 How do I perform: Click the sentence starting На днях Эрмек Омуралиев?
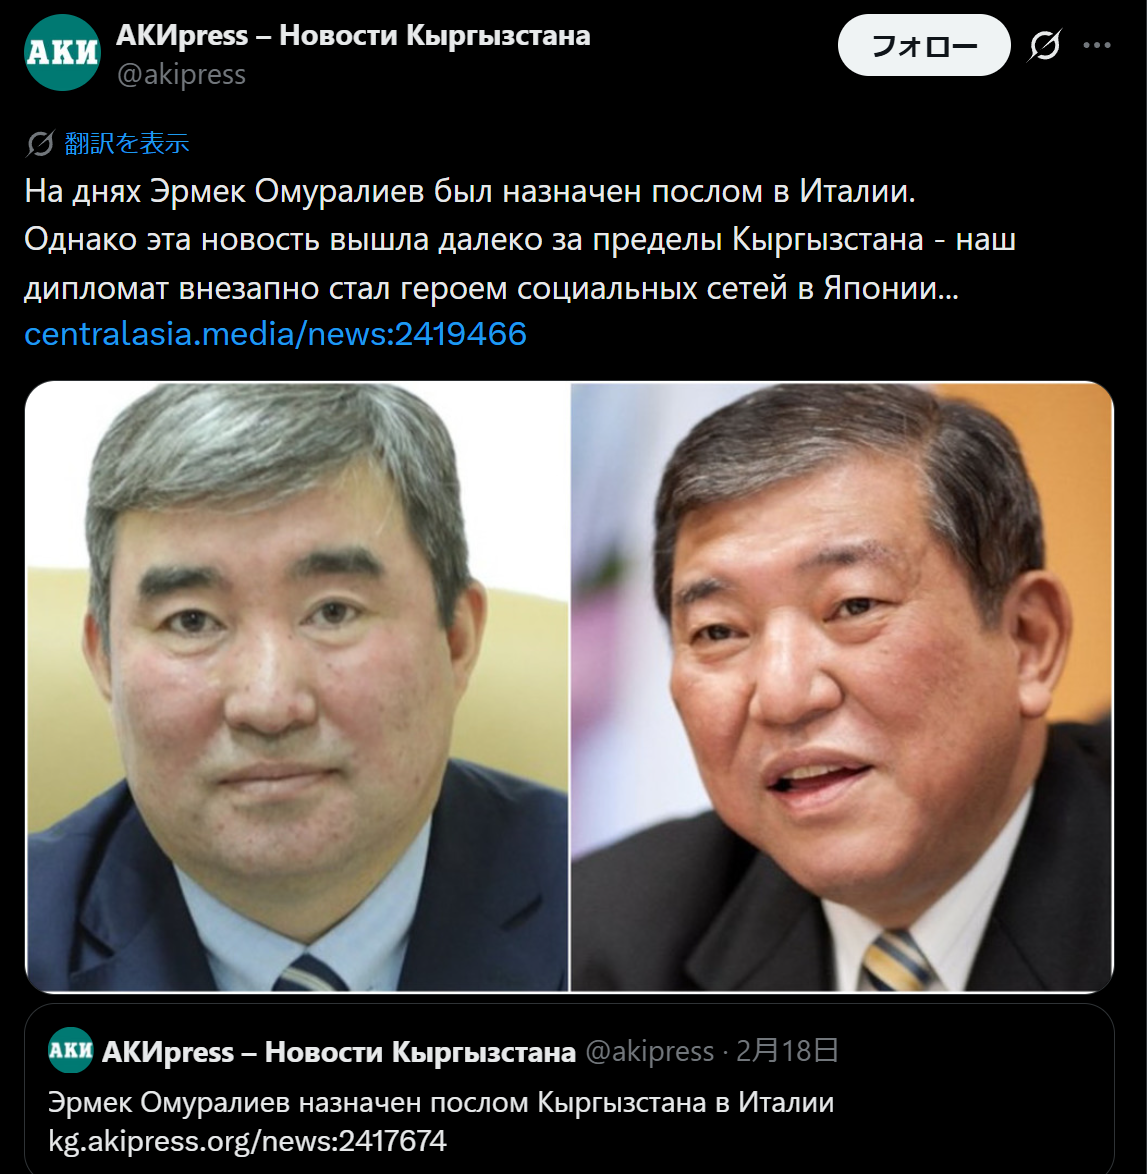click(470, 192)
